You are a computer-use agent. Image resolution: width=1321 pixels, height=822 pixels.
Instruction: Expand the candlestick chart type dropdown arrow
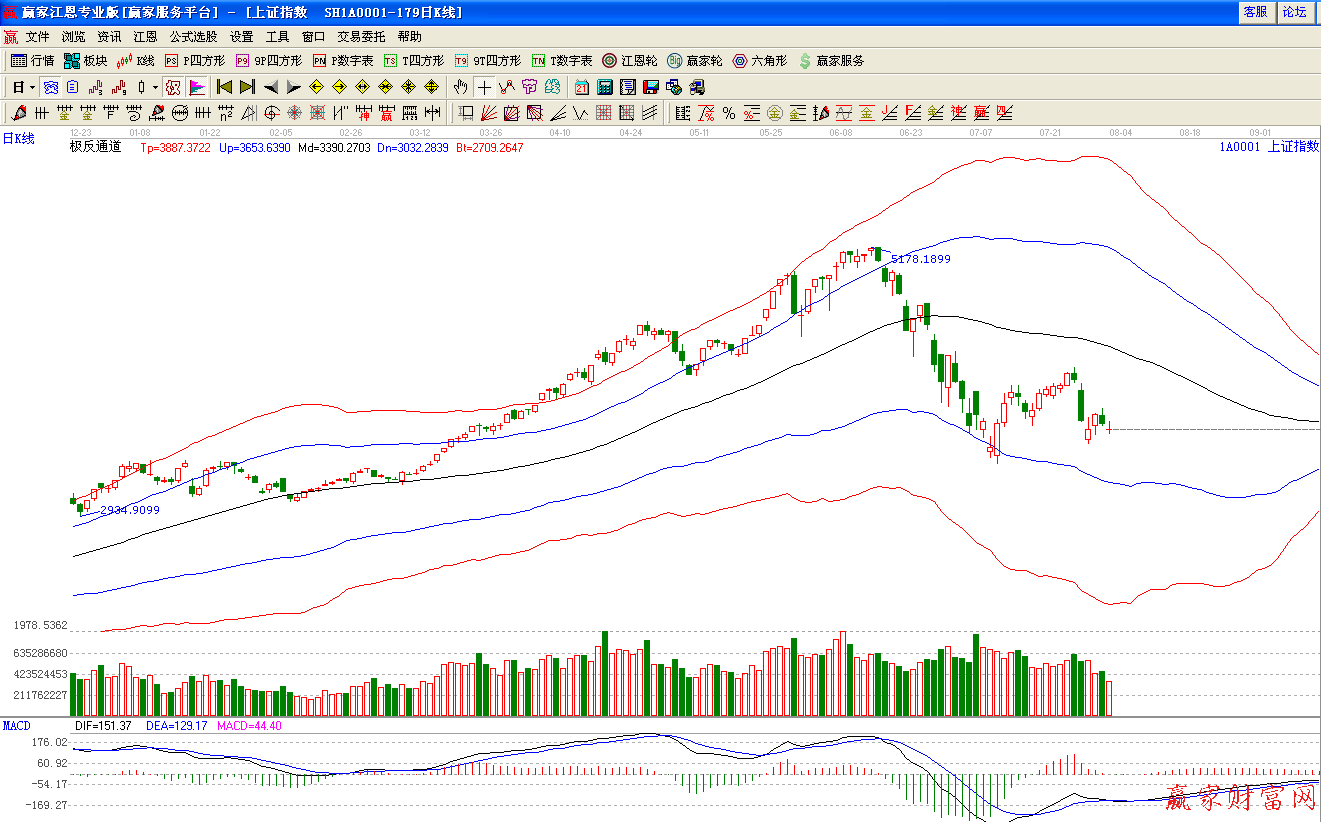[x=155, y=87]
